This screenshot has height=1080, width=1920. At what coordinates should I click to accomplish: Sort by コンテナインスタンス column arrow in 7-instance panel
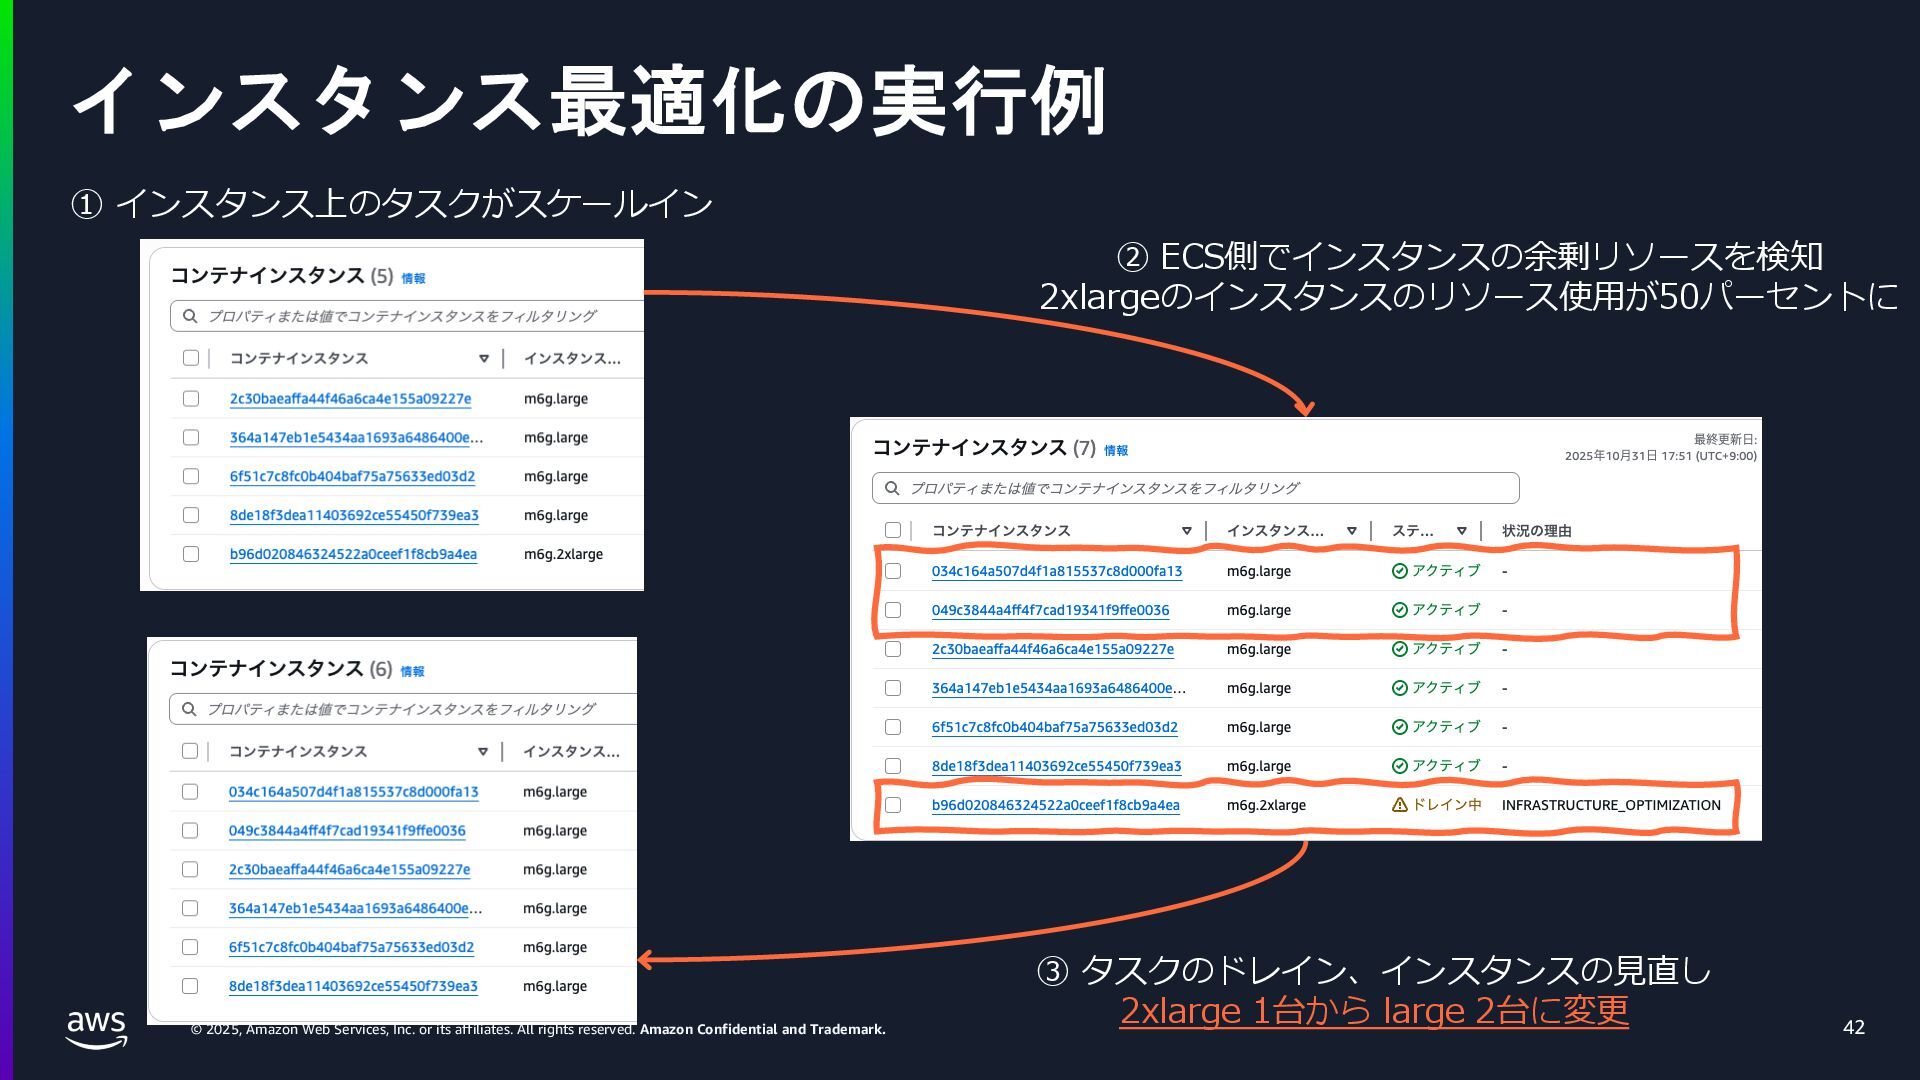(1186, 531)
